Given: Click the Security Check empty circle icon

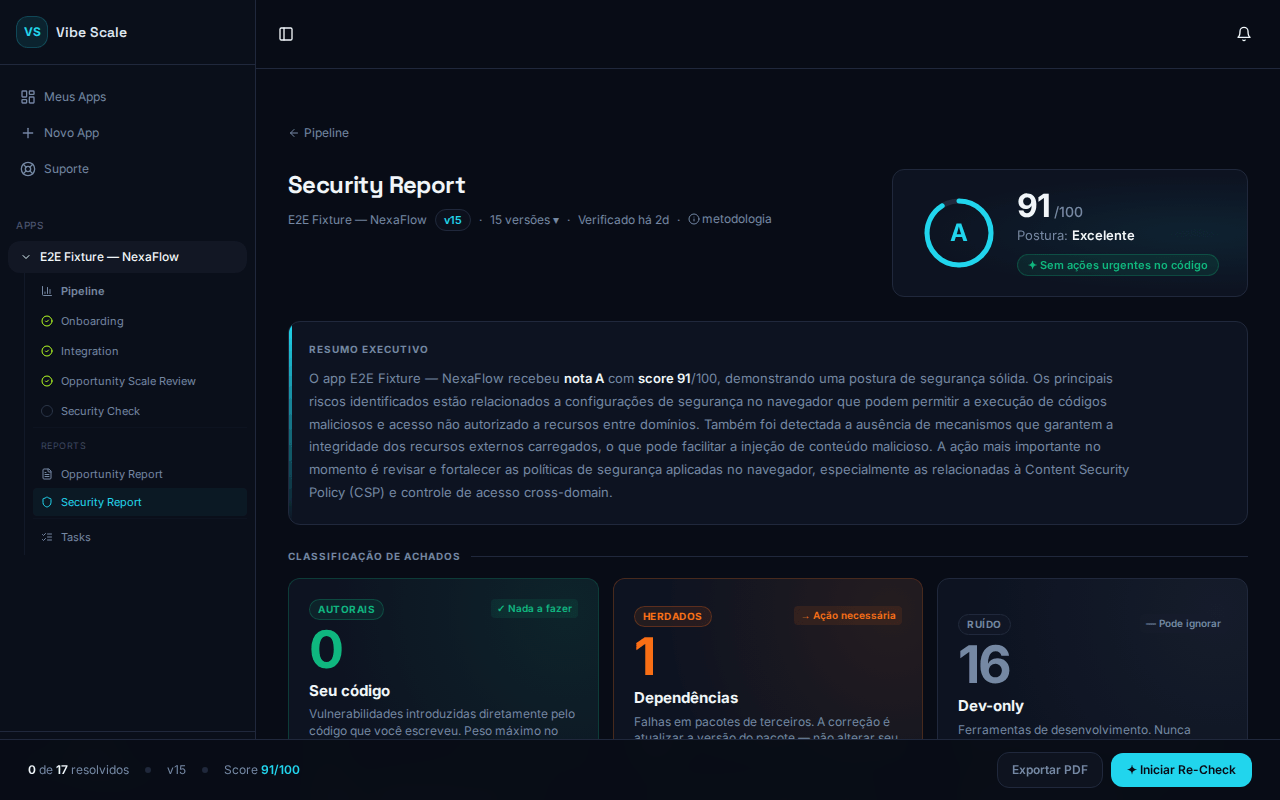Looking at the screenshot, I should click(x=47, y=411).
